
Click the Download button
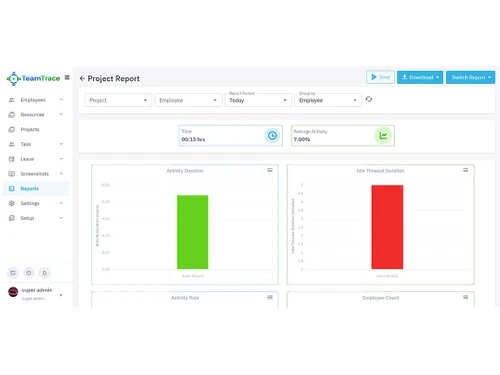(x=420, y=77)
